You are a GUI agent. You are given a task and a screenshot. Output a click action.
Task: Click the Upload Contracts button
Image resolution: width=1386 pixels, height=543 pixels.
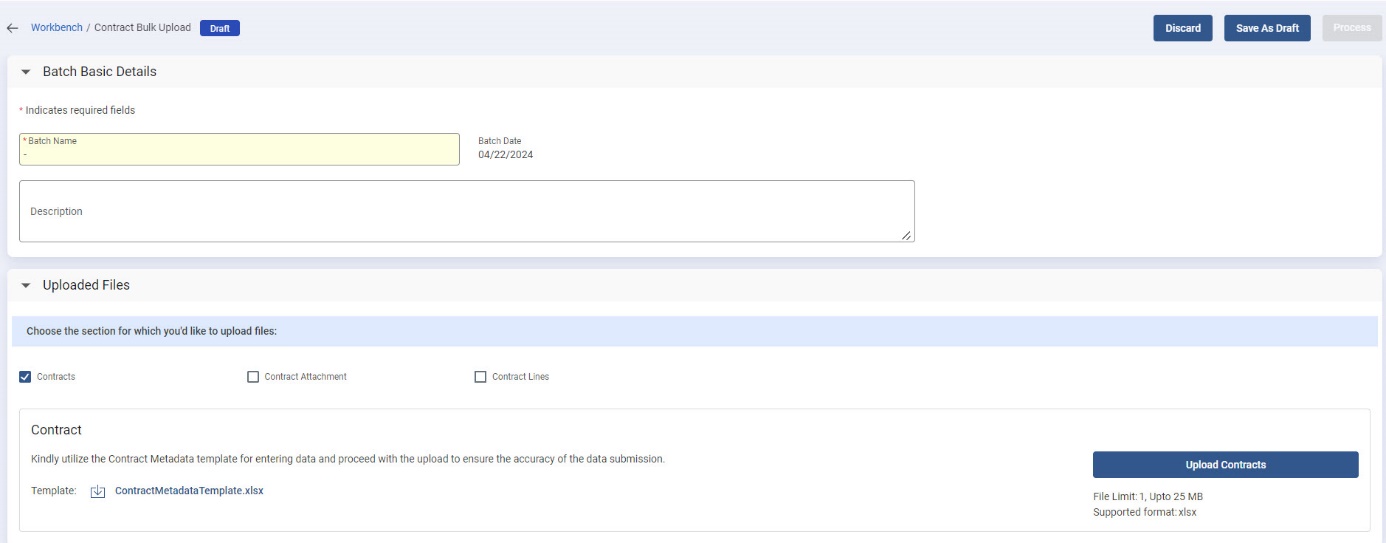click(1225, 465)
